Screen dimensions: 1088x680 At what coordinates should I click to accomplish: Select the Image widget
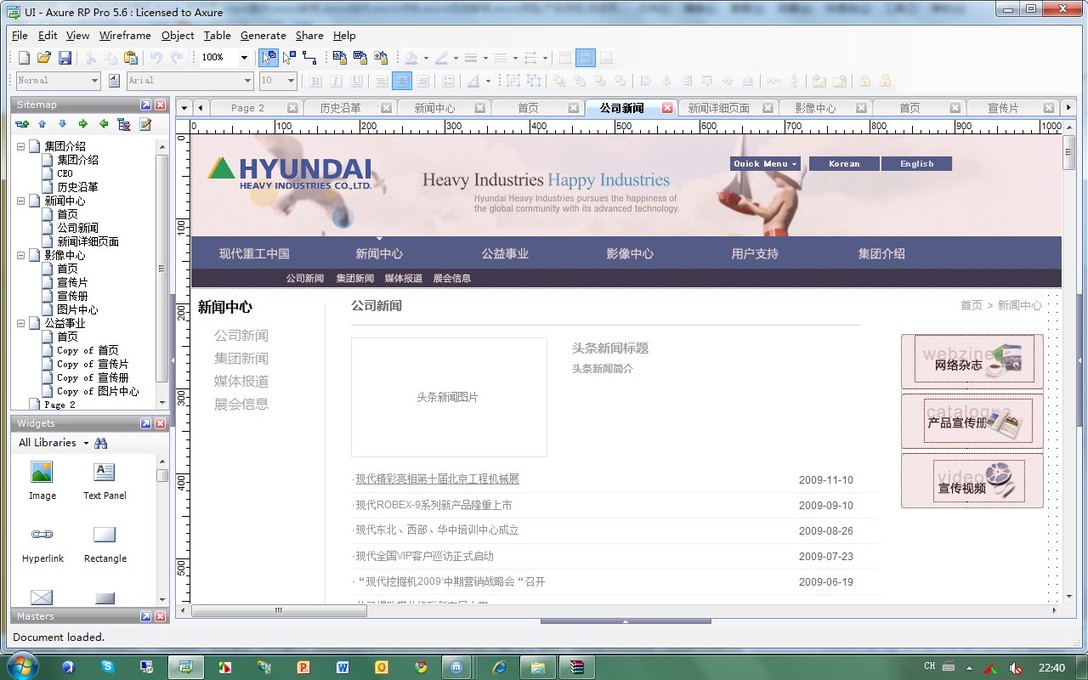[x=42, y=480]
